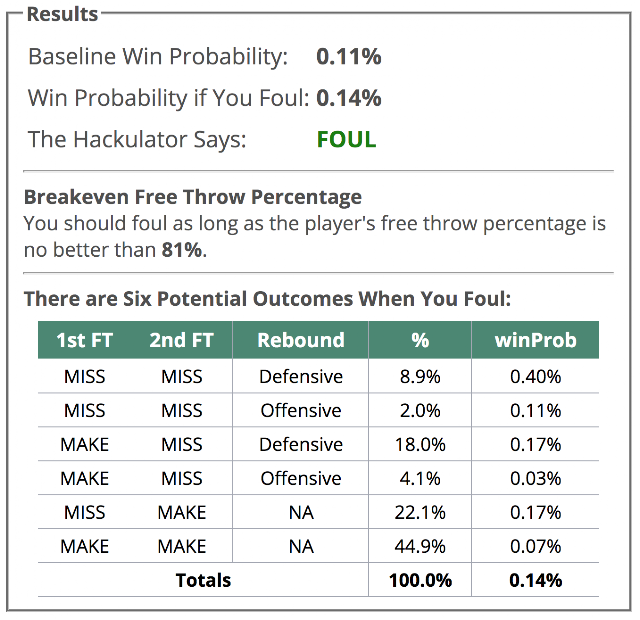Click the Results panel title
640x620 pixels.
coord(62,14)
